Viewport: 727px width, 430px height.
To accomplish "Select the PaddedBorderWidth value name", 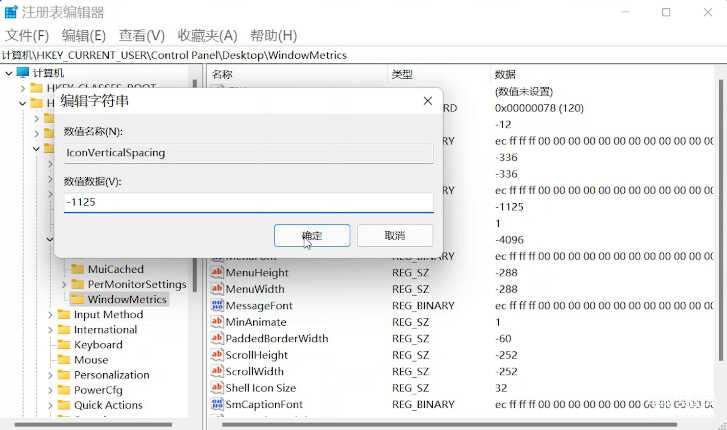I will pos(277,338).
